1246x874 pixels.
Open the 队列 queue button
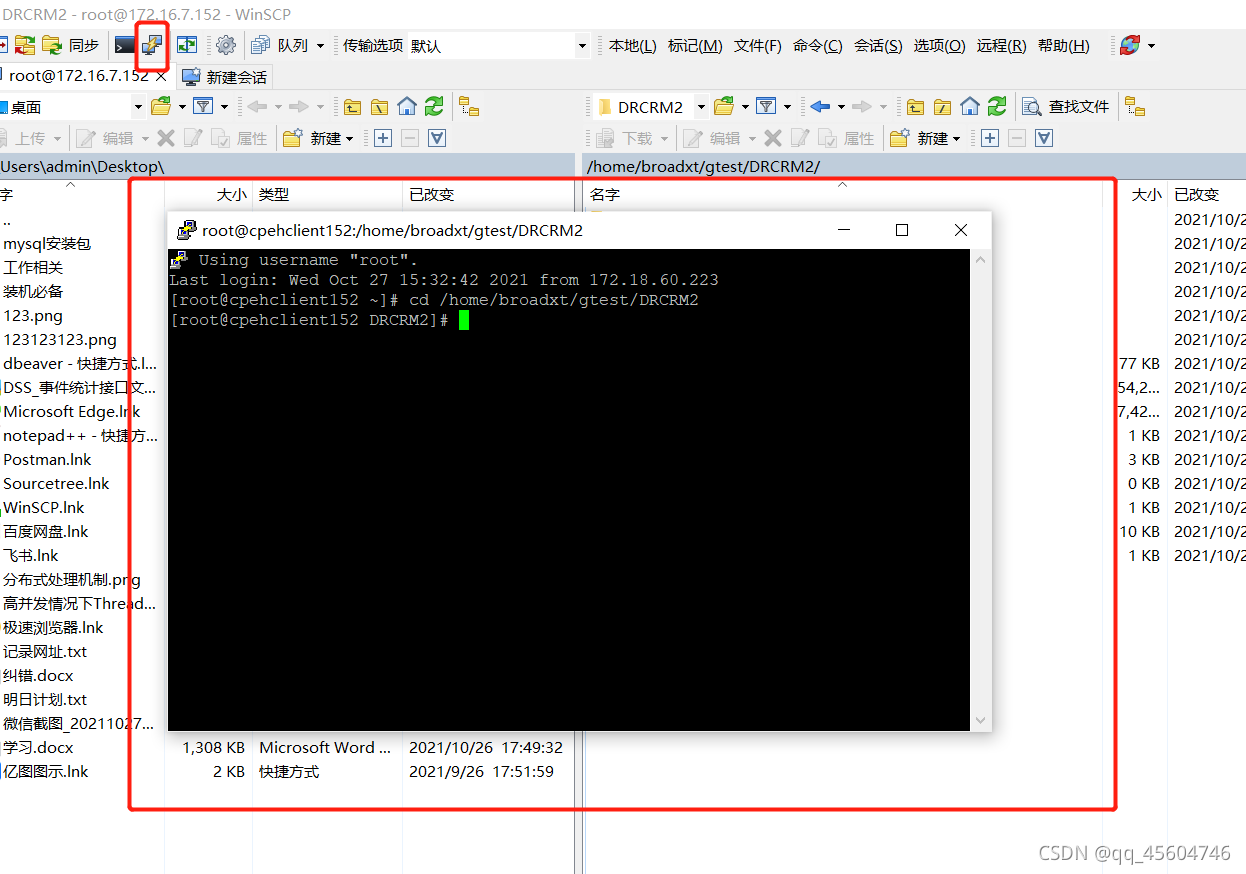(281, 45)
